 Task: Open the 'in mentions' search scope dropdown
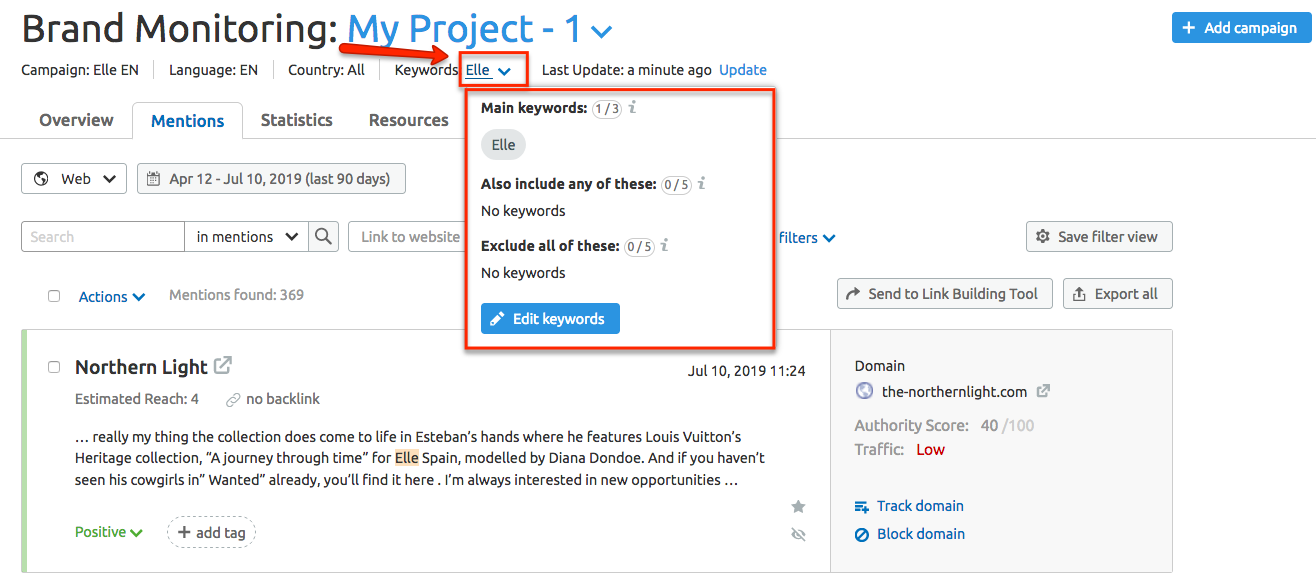(x=246, y=237)
